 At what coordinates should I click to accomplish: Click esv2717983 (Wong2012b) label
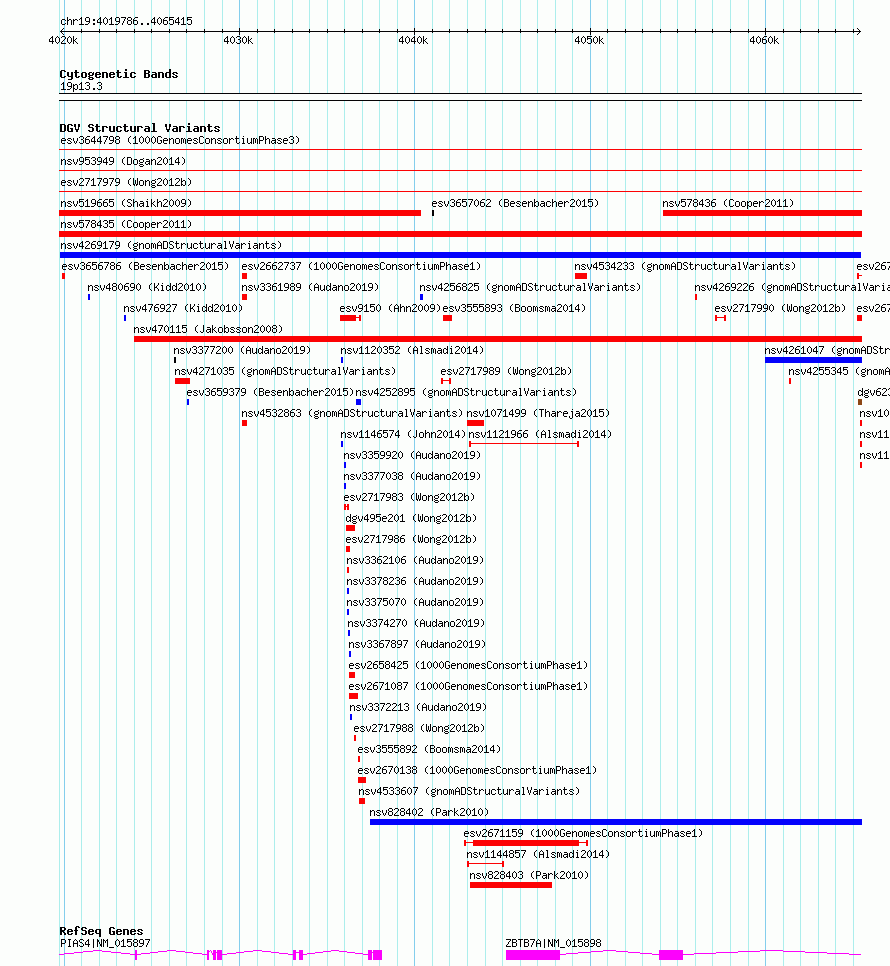pos(410,497)
